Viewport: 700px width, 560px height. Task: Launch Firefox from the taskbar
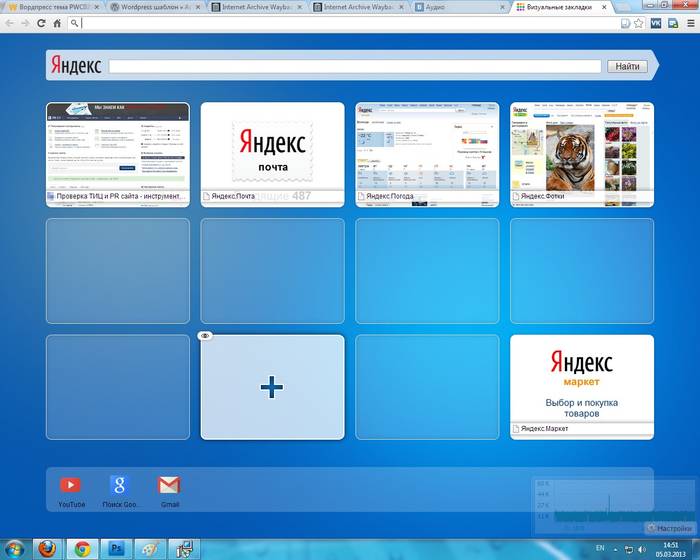pos(47,549)
